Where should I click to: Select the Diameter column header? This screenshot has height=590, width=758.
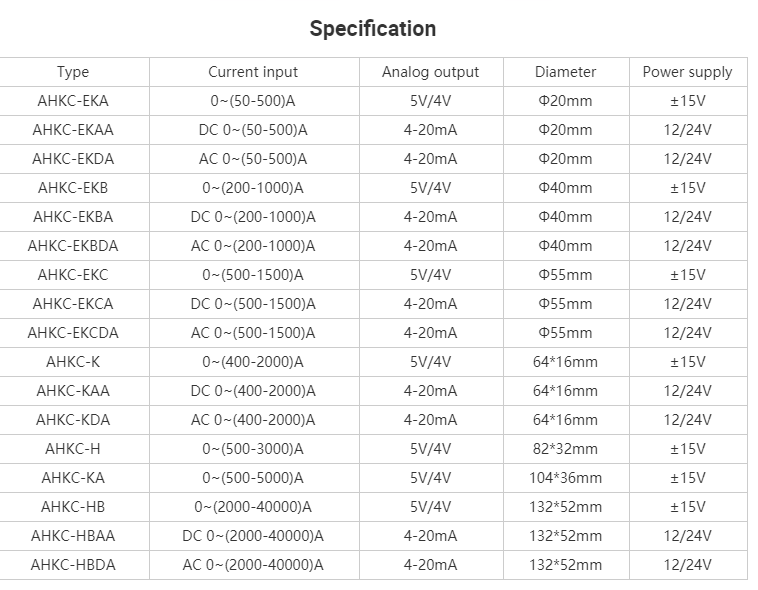[565, 72]
